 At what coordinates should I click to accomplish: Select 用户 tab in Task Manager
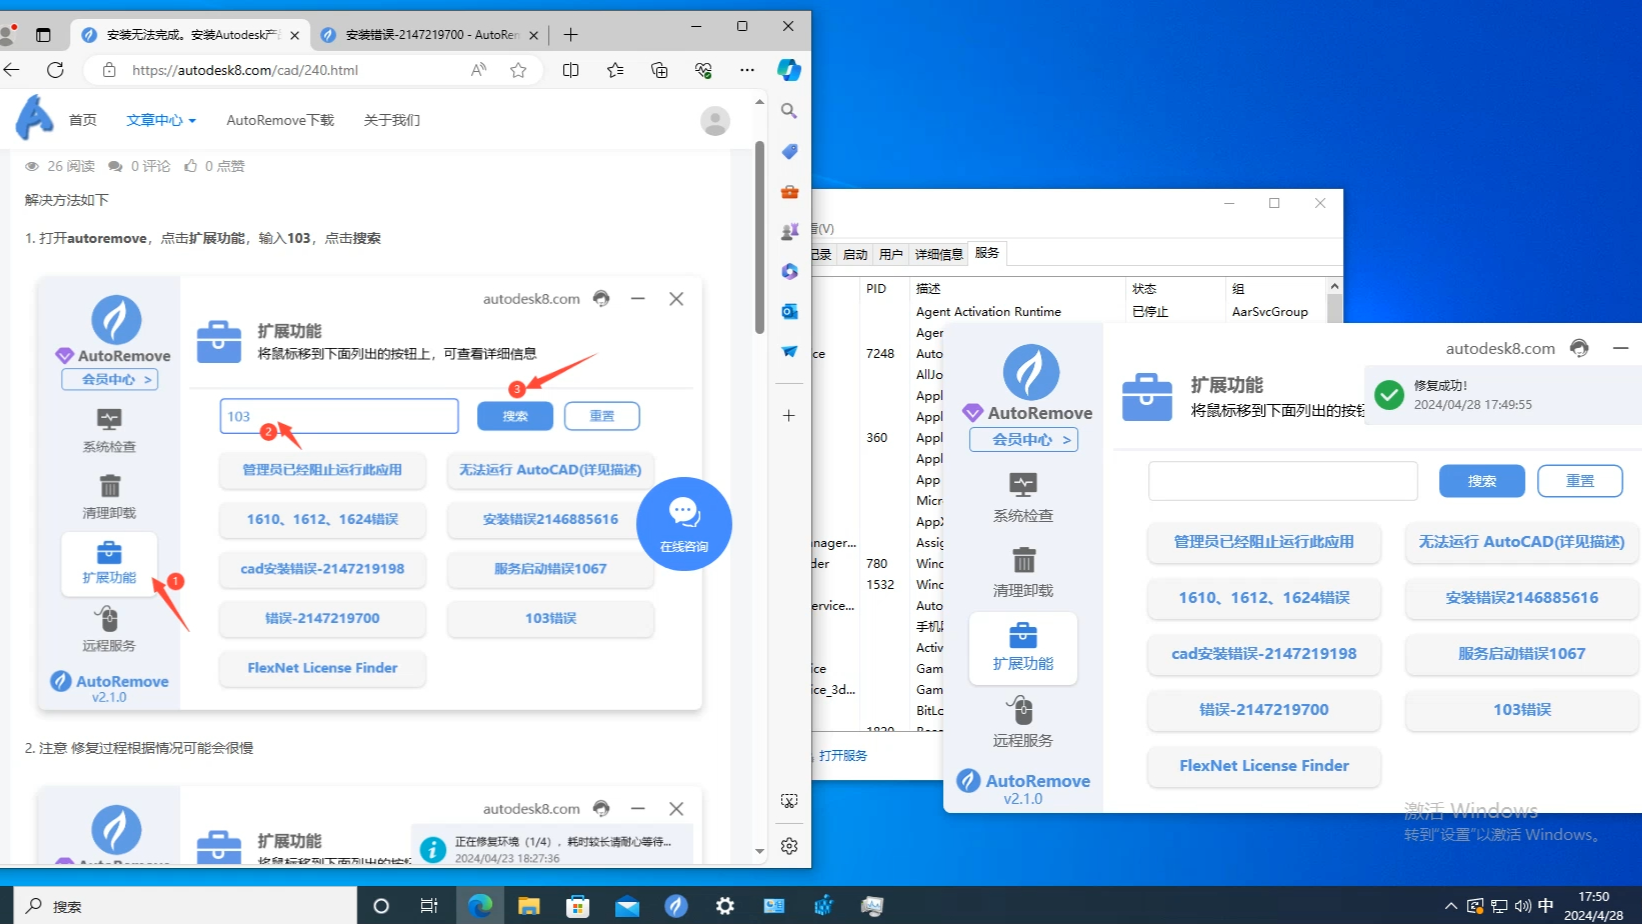pyautogui.click(x=891, y=254)
